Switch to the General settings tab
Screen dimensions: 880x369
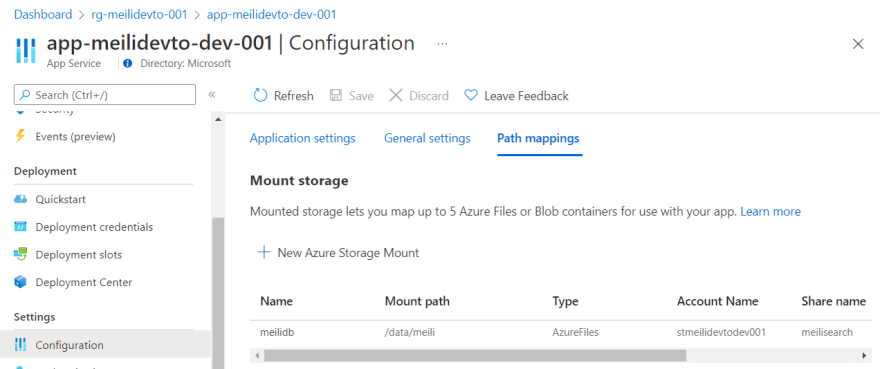[427, 138]
